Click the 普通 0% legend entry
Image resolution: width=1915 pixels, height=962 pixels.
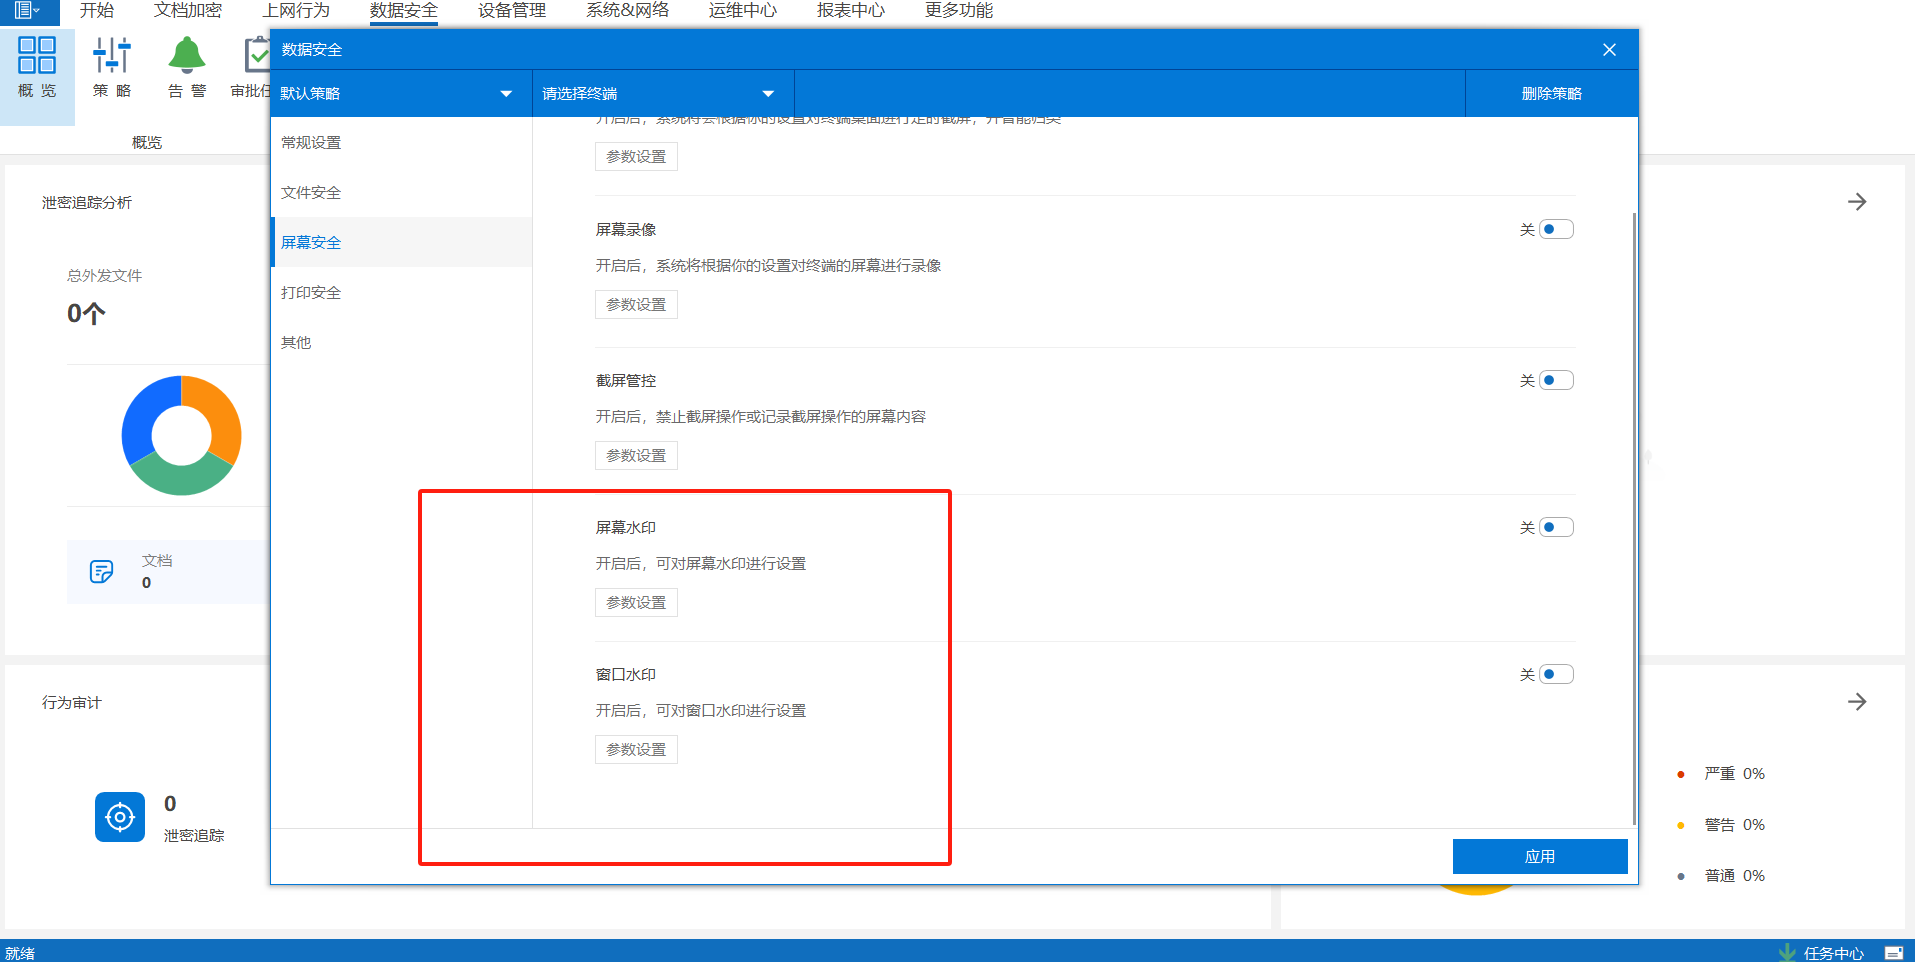click(1721, 876)
